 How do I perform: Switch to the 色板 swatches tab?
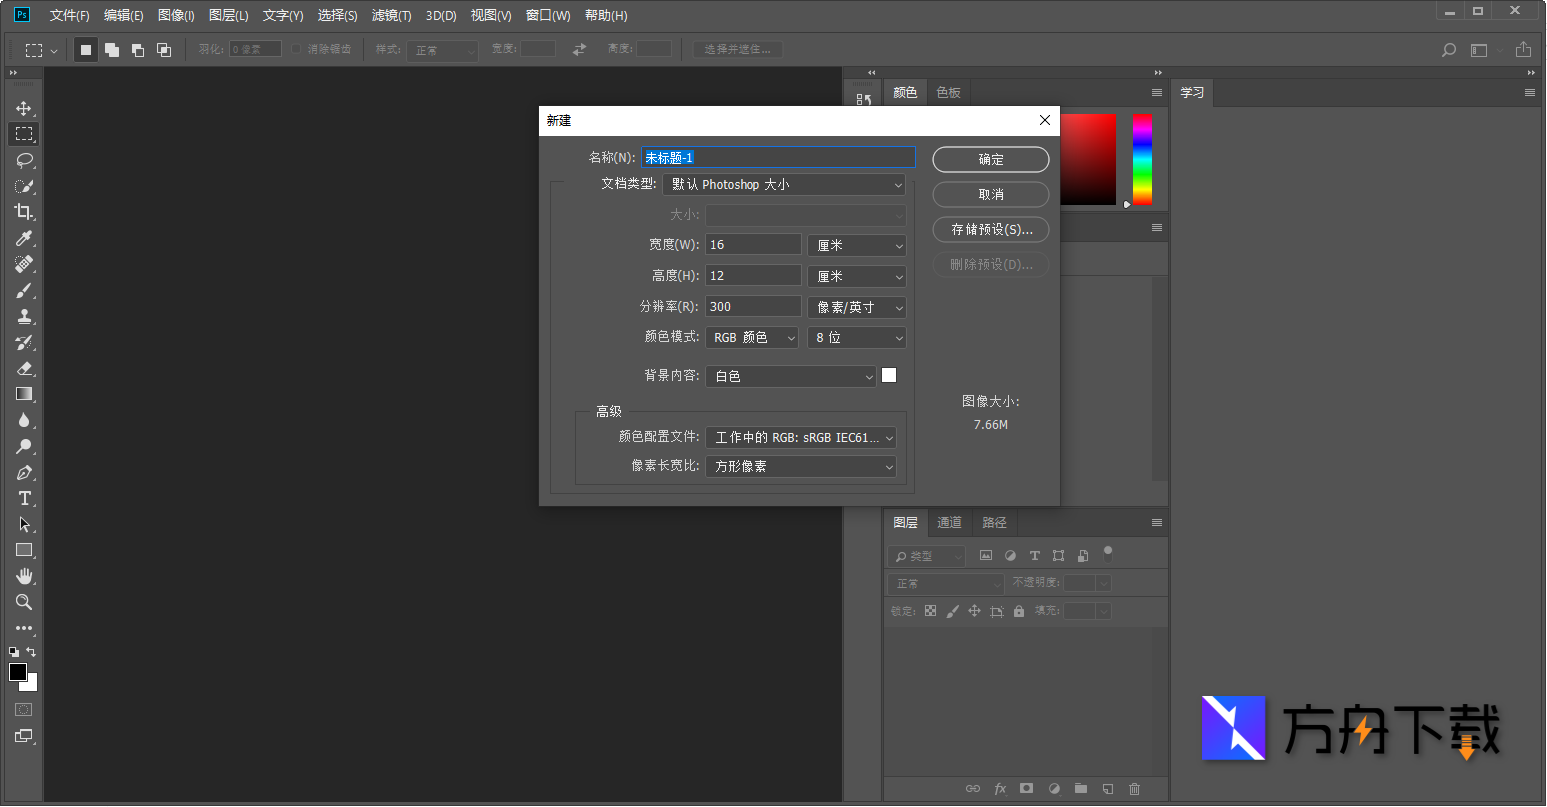click(x=948, y=91)
